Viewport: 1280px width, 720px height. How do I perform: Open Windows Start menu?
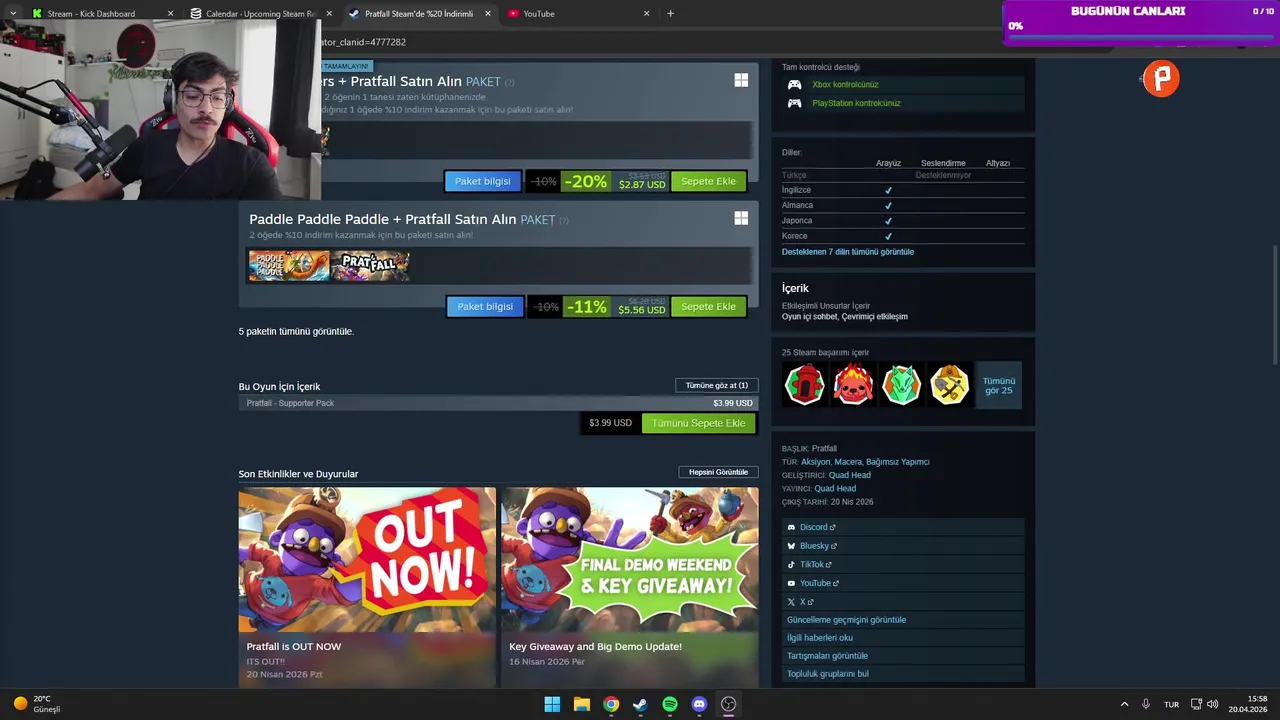[x=552, y=704]
